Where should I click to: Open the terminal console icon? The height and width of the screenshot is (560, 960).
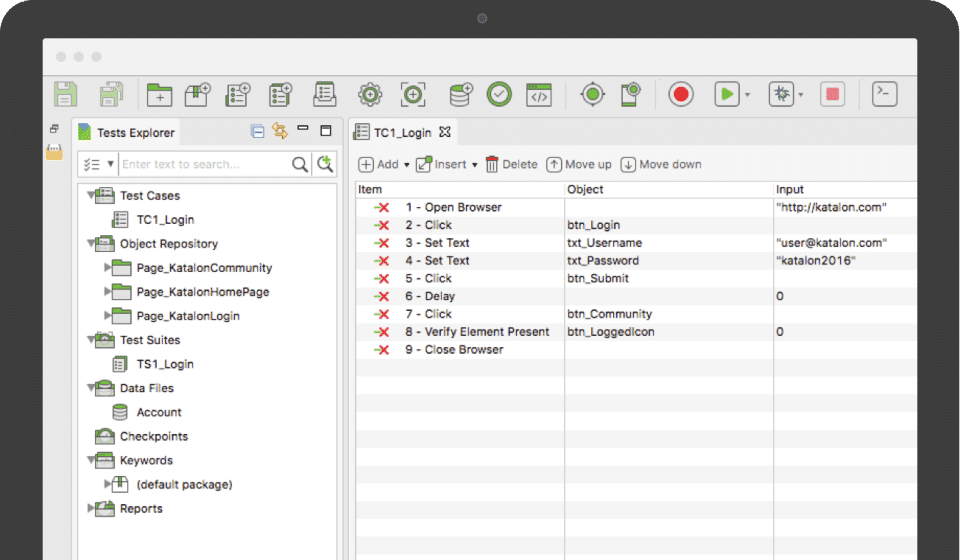pos(884,94)
